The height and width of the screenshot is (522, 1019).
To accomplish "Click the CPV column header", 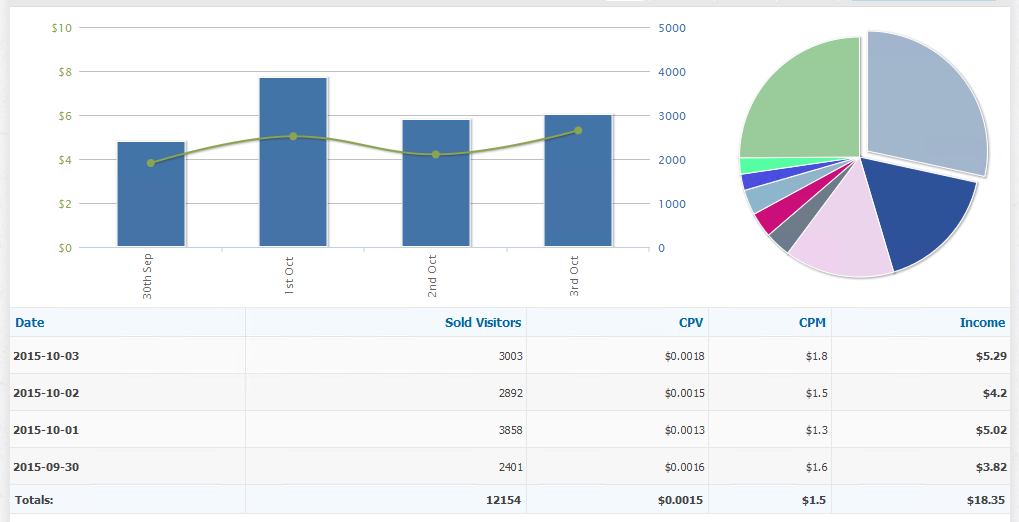I will (x=690, y=323).
